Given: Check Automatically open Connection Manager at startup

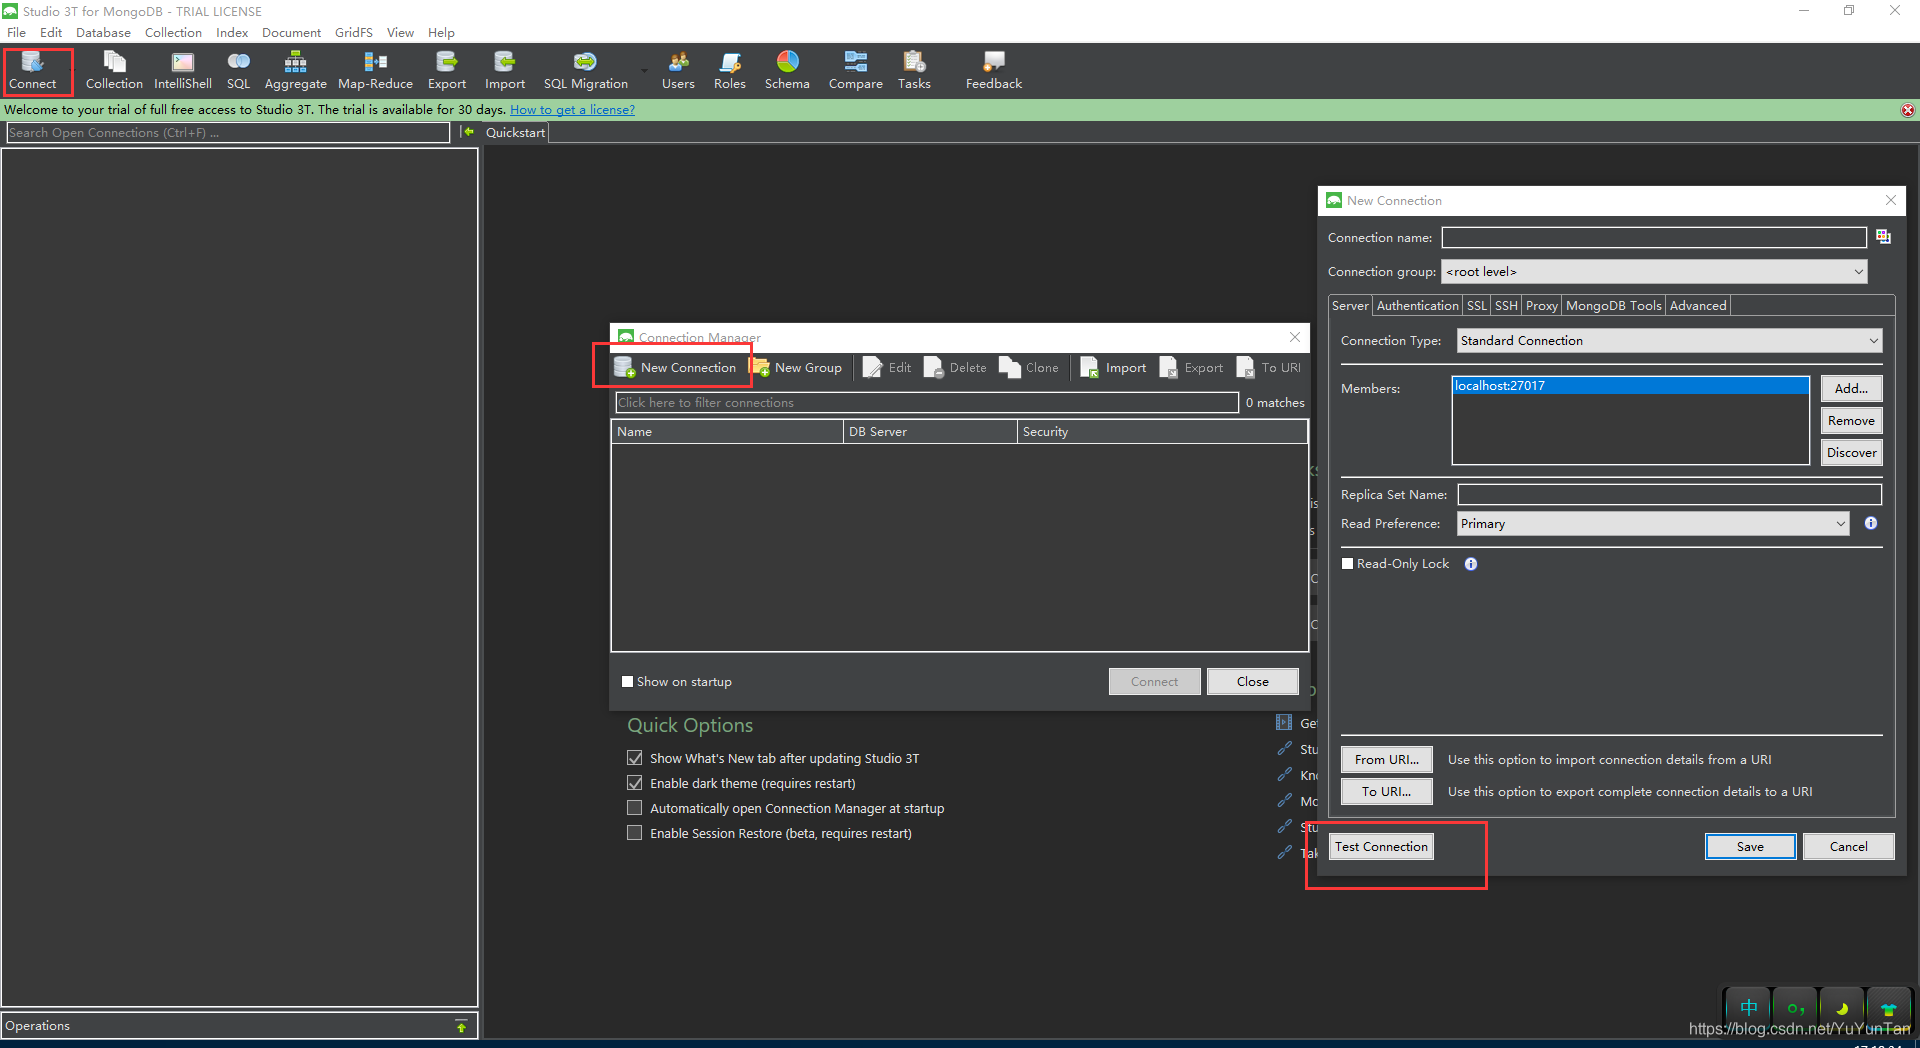Looking at the screenshot, I should click(634, 808).
